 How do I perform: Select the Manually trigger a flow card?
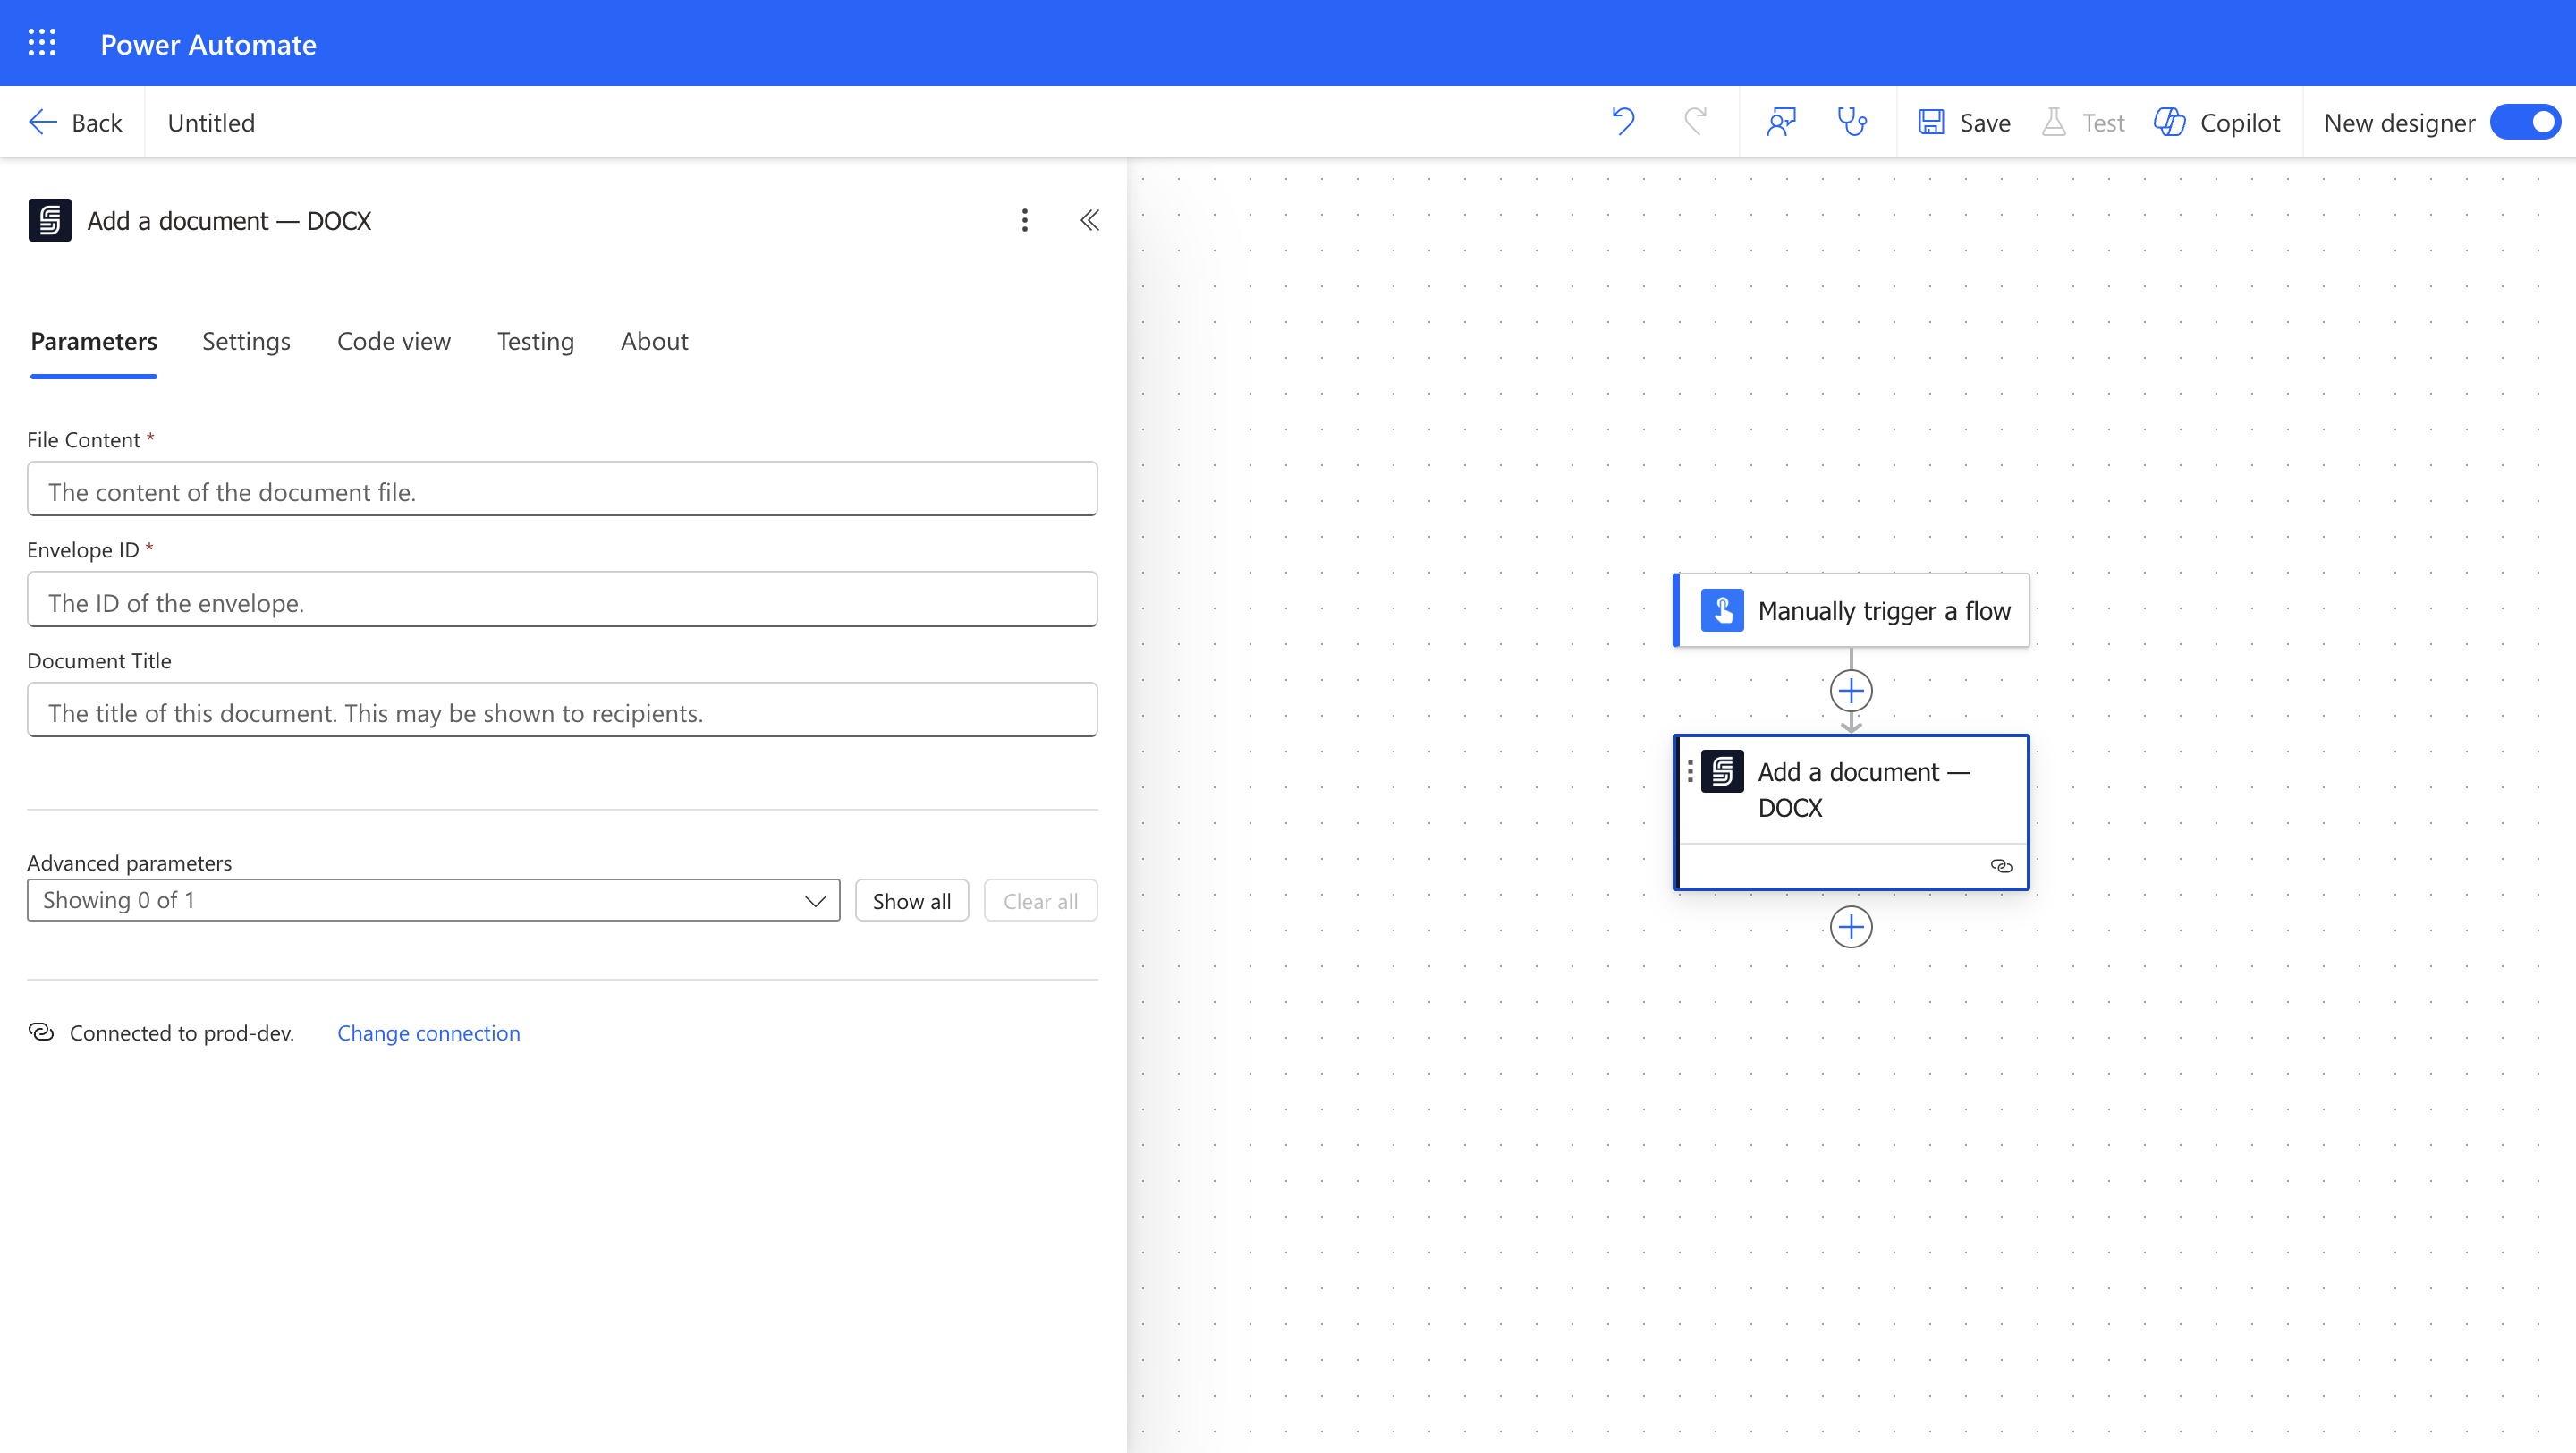coord(1852,610)
